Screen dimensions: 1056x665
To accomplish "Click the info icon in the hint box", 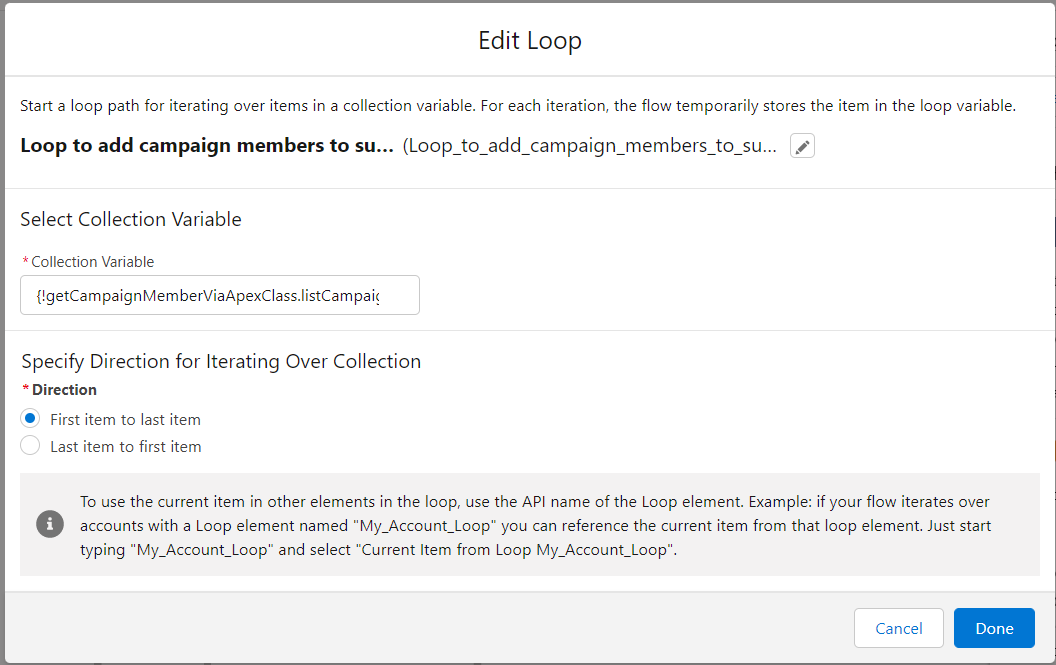I will tap(50, 524).
